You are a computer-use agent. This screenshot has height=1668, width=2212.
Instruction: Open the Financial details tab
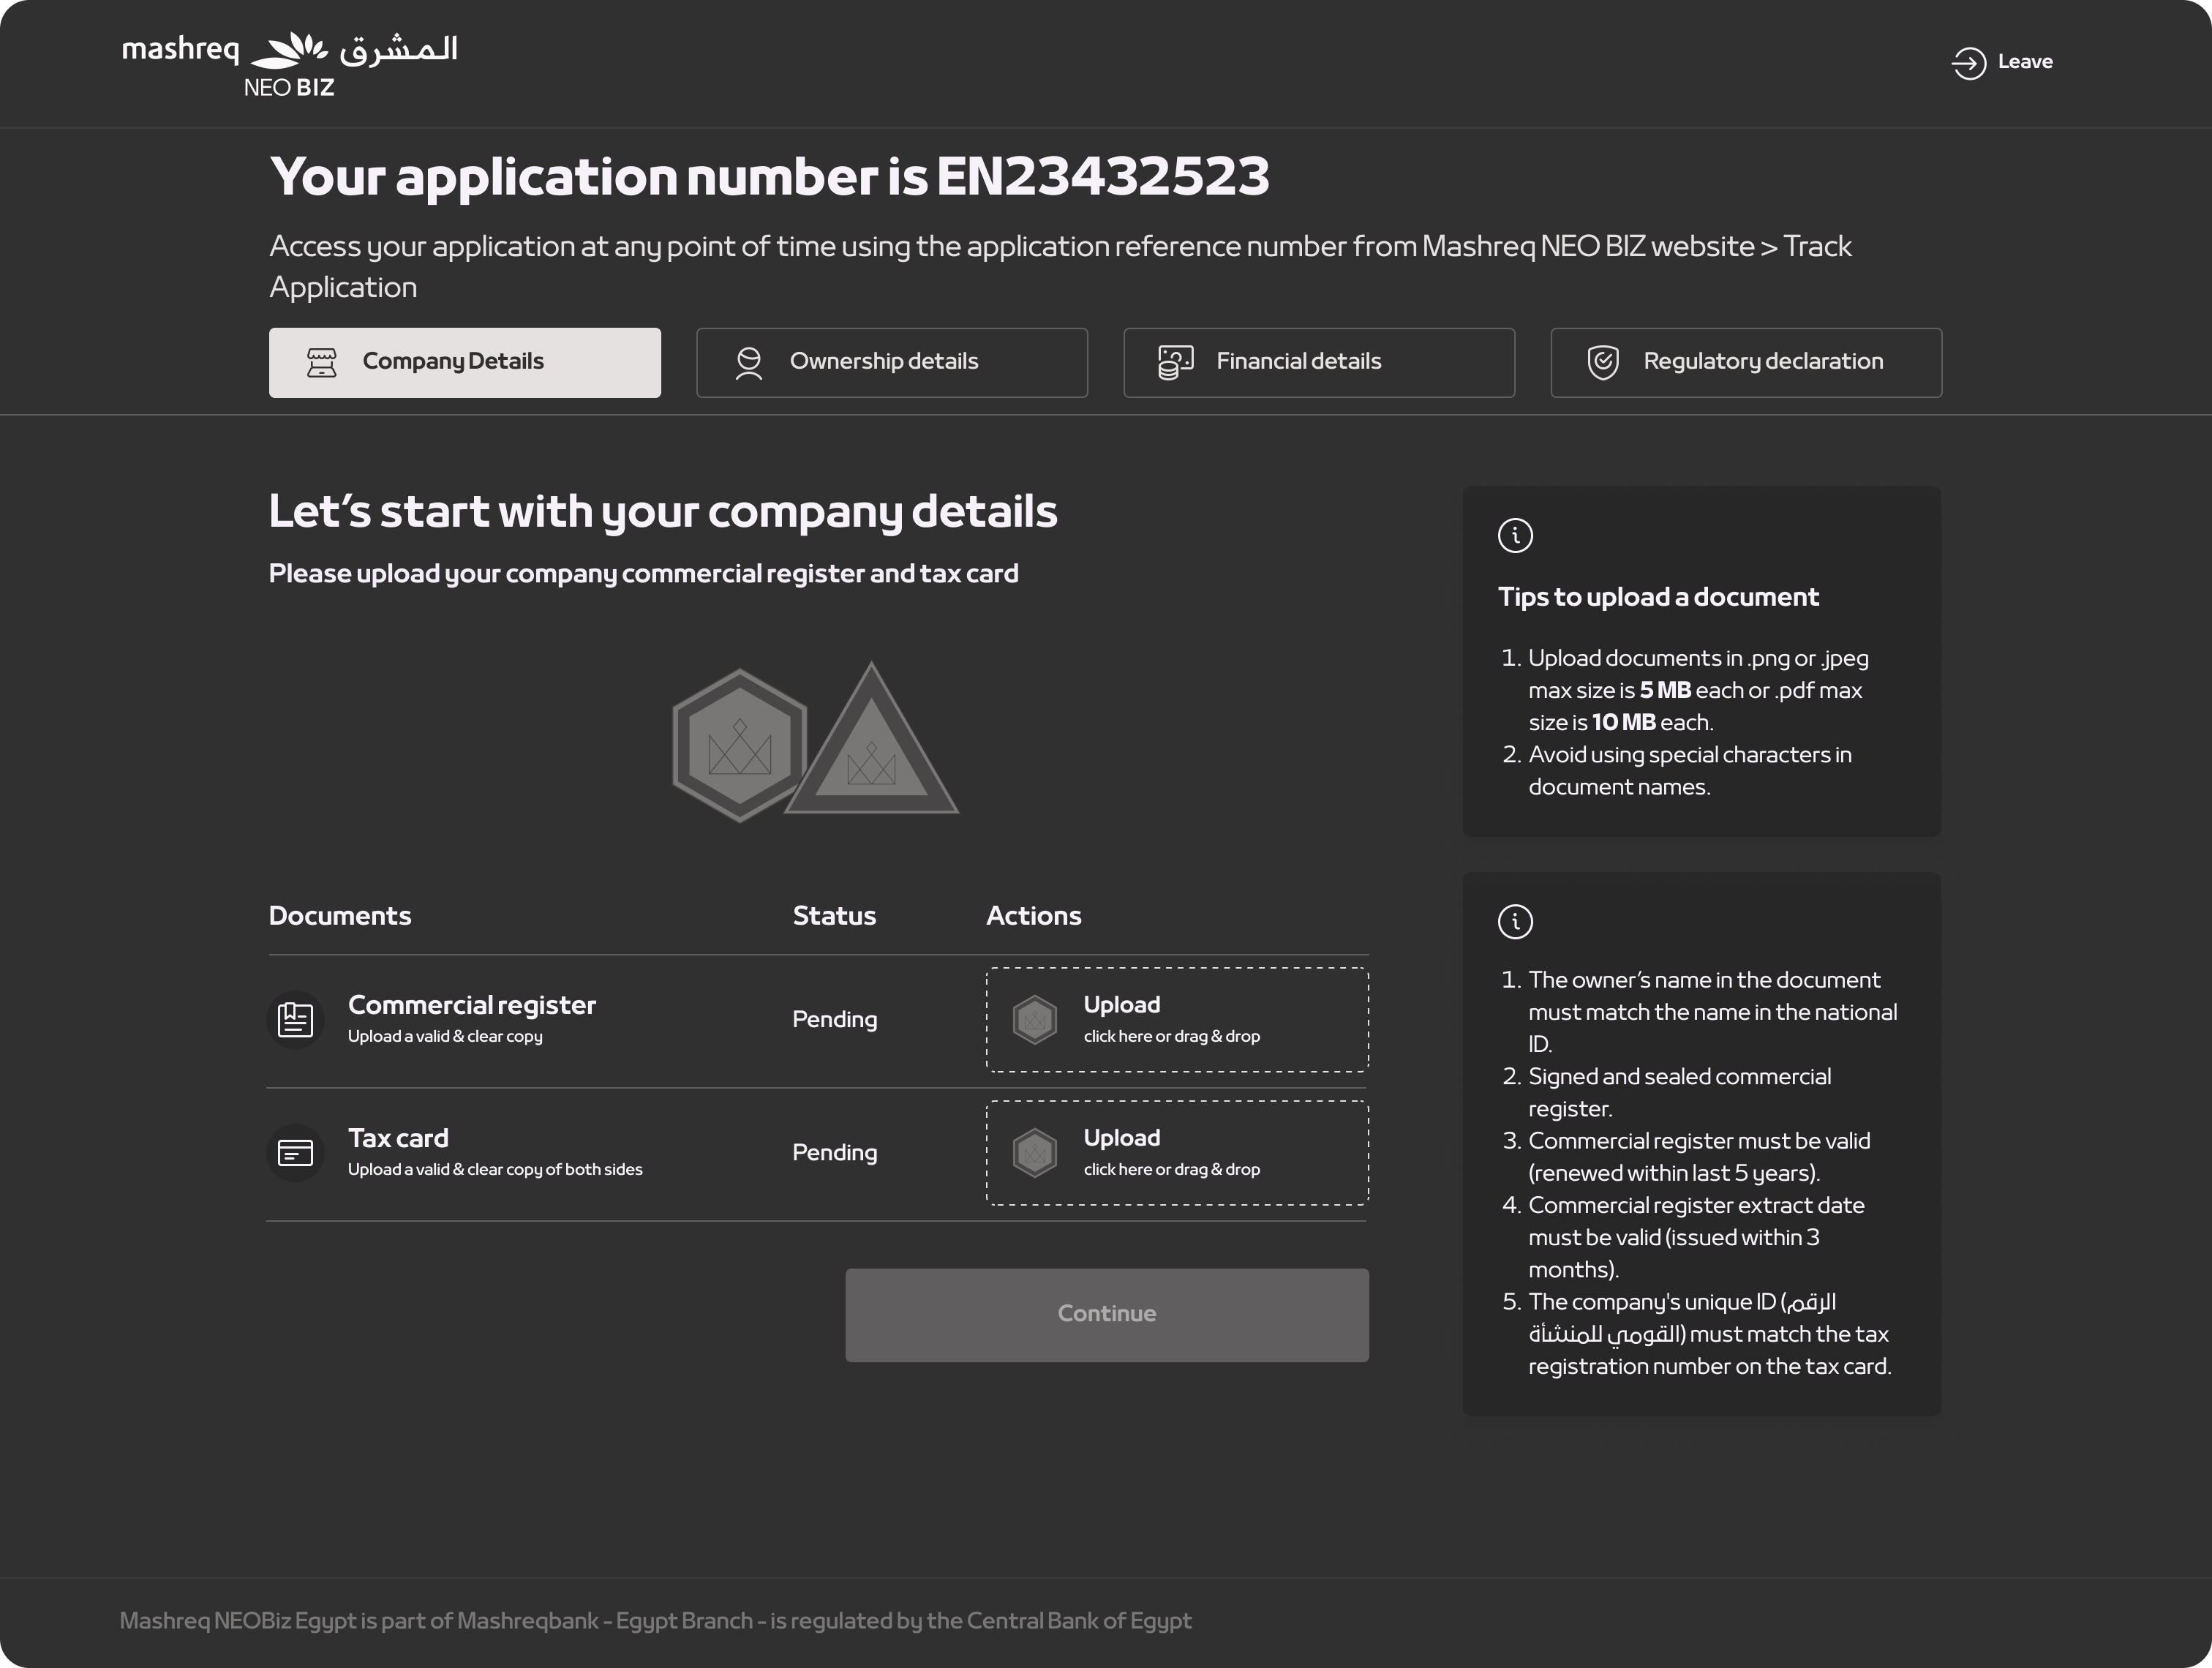[1318, 362]
